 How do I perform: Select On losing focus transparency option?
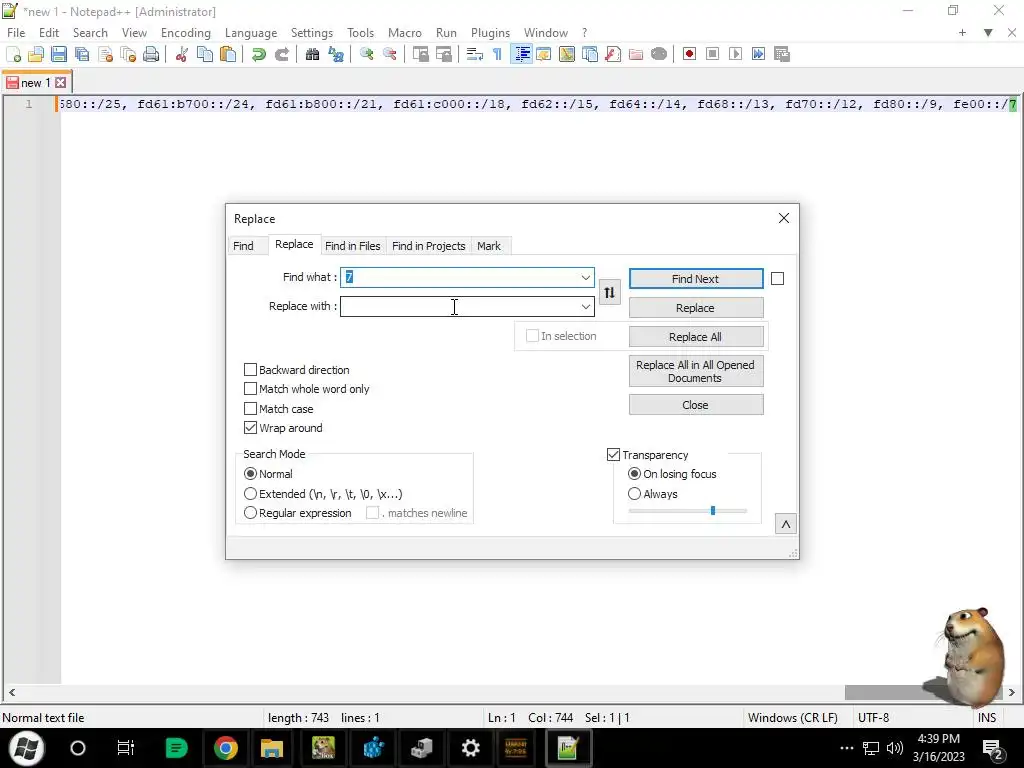pos(634,473)
